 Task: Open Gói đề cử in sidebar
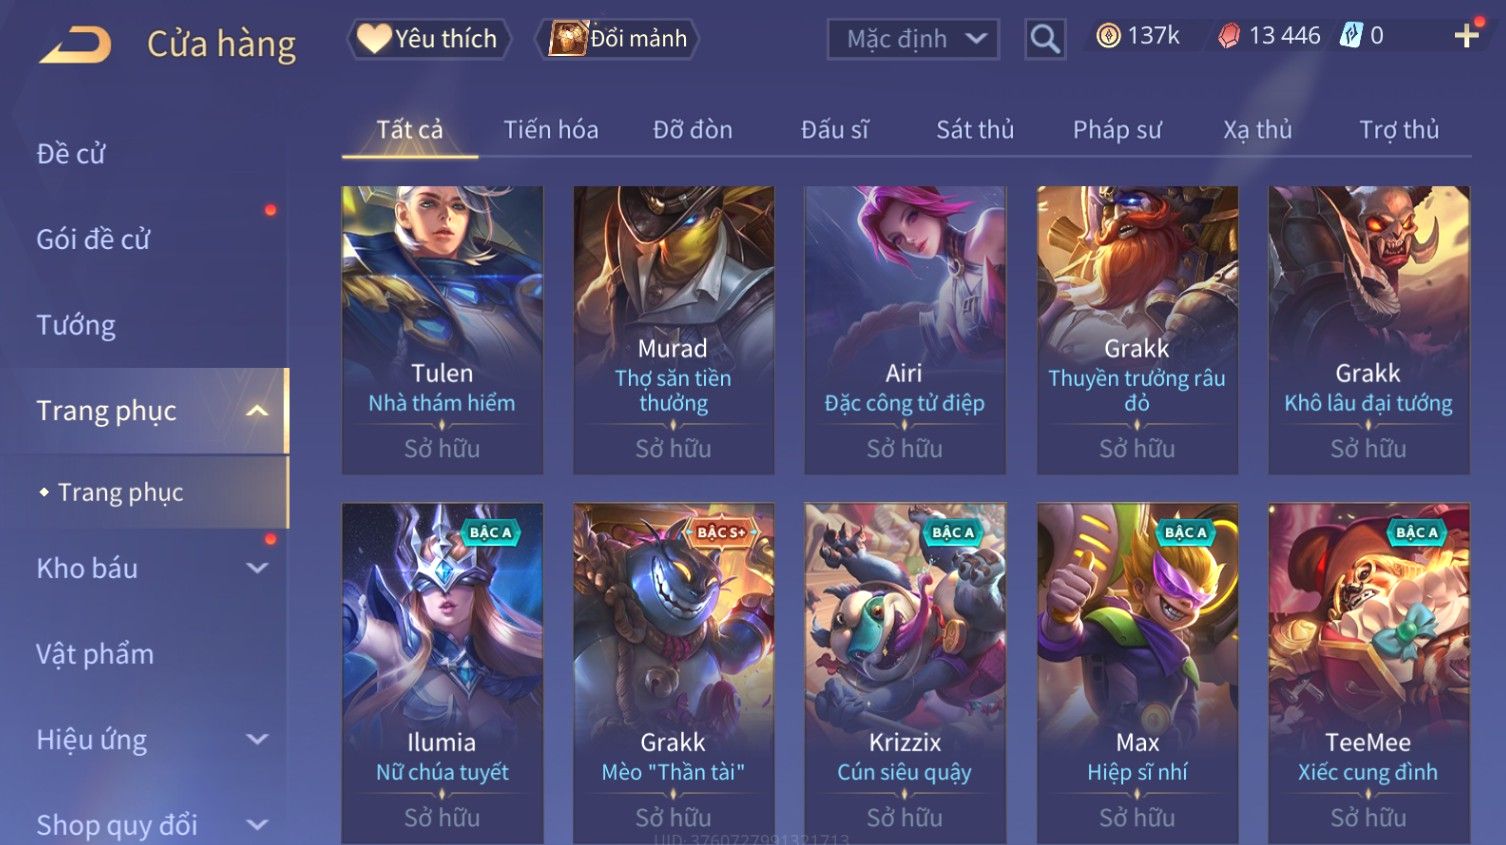click(93, 240)
